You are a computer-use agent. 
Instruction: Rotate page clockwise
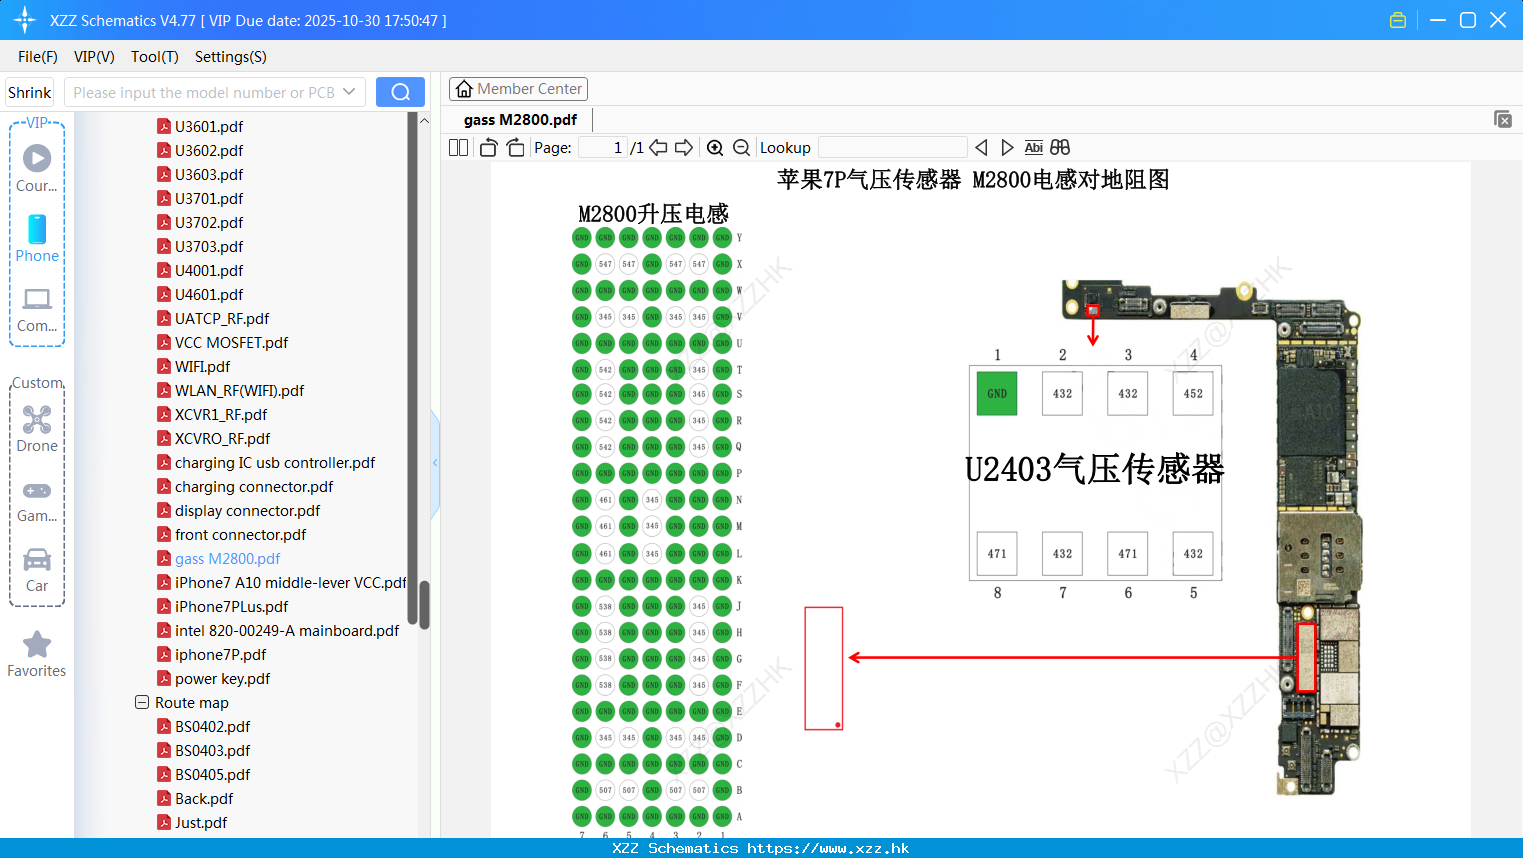click(515, 147)
